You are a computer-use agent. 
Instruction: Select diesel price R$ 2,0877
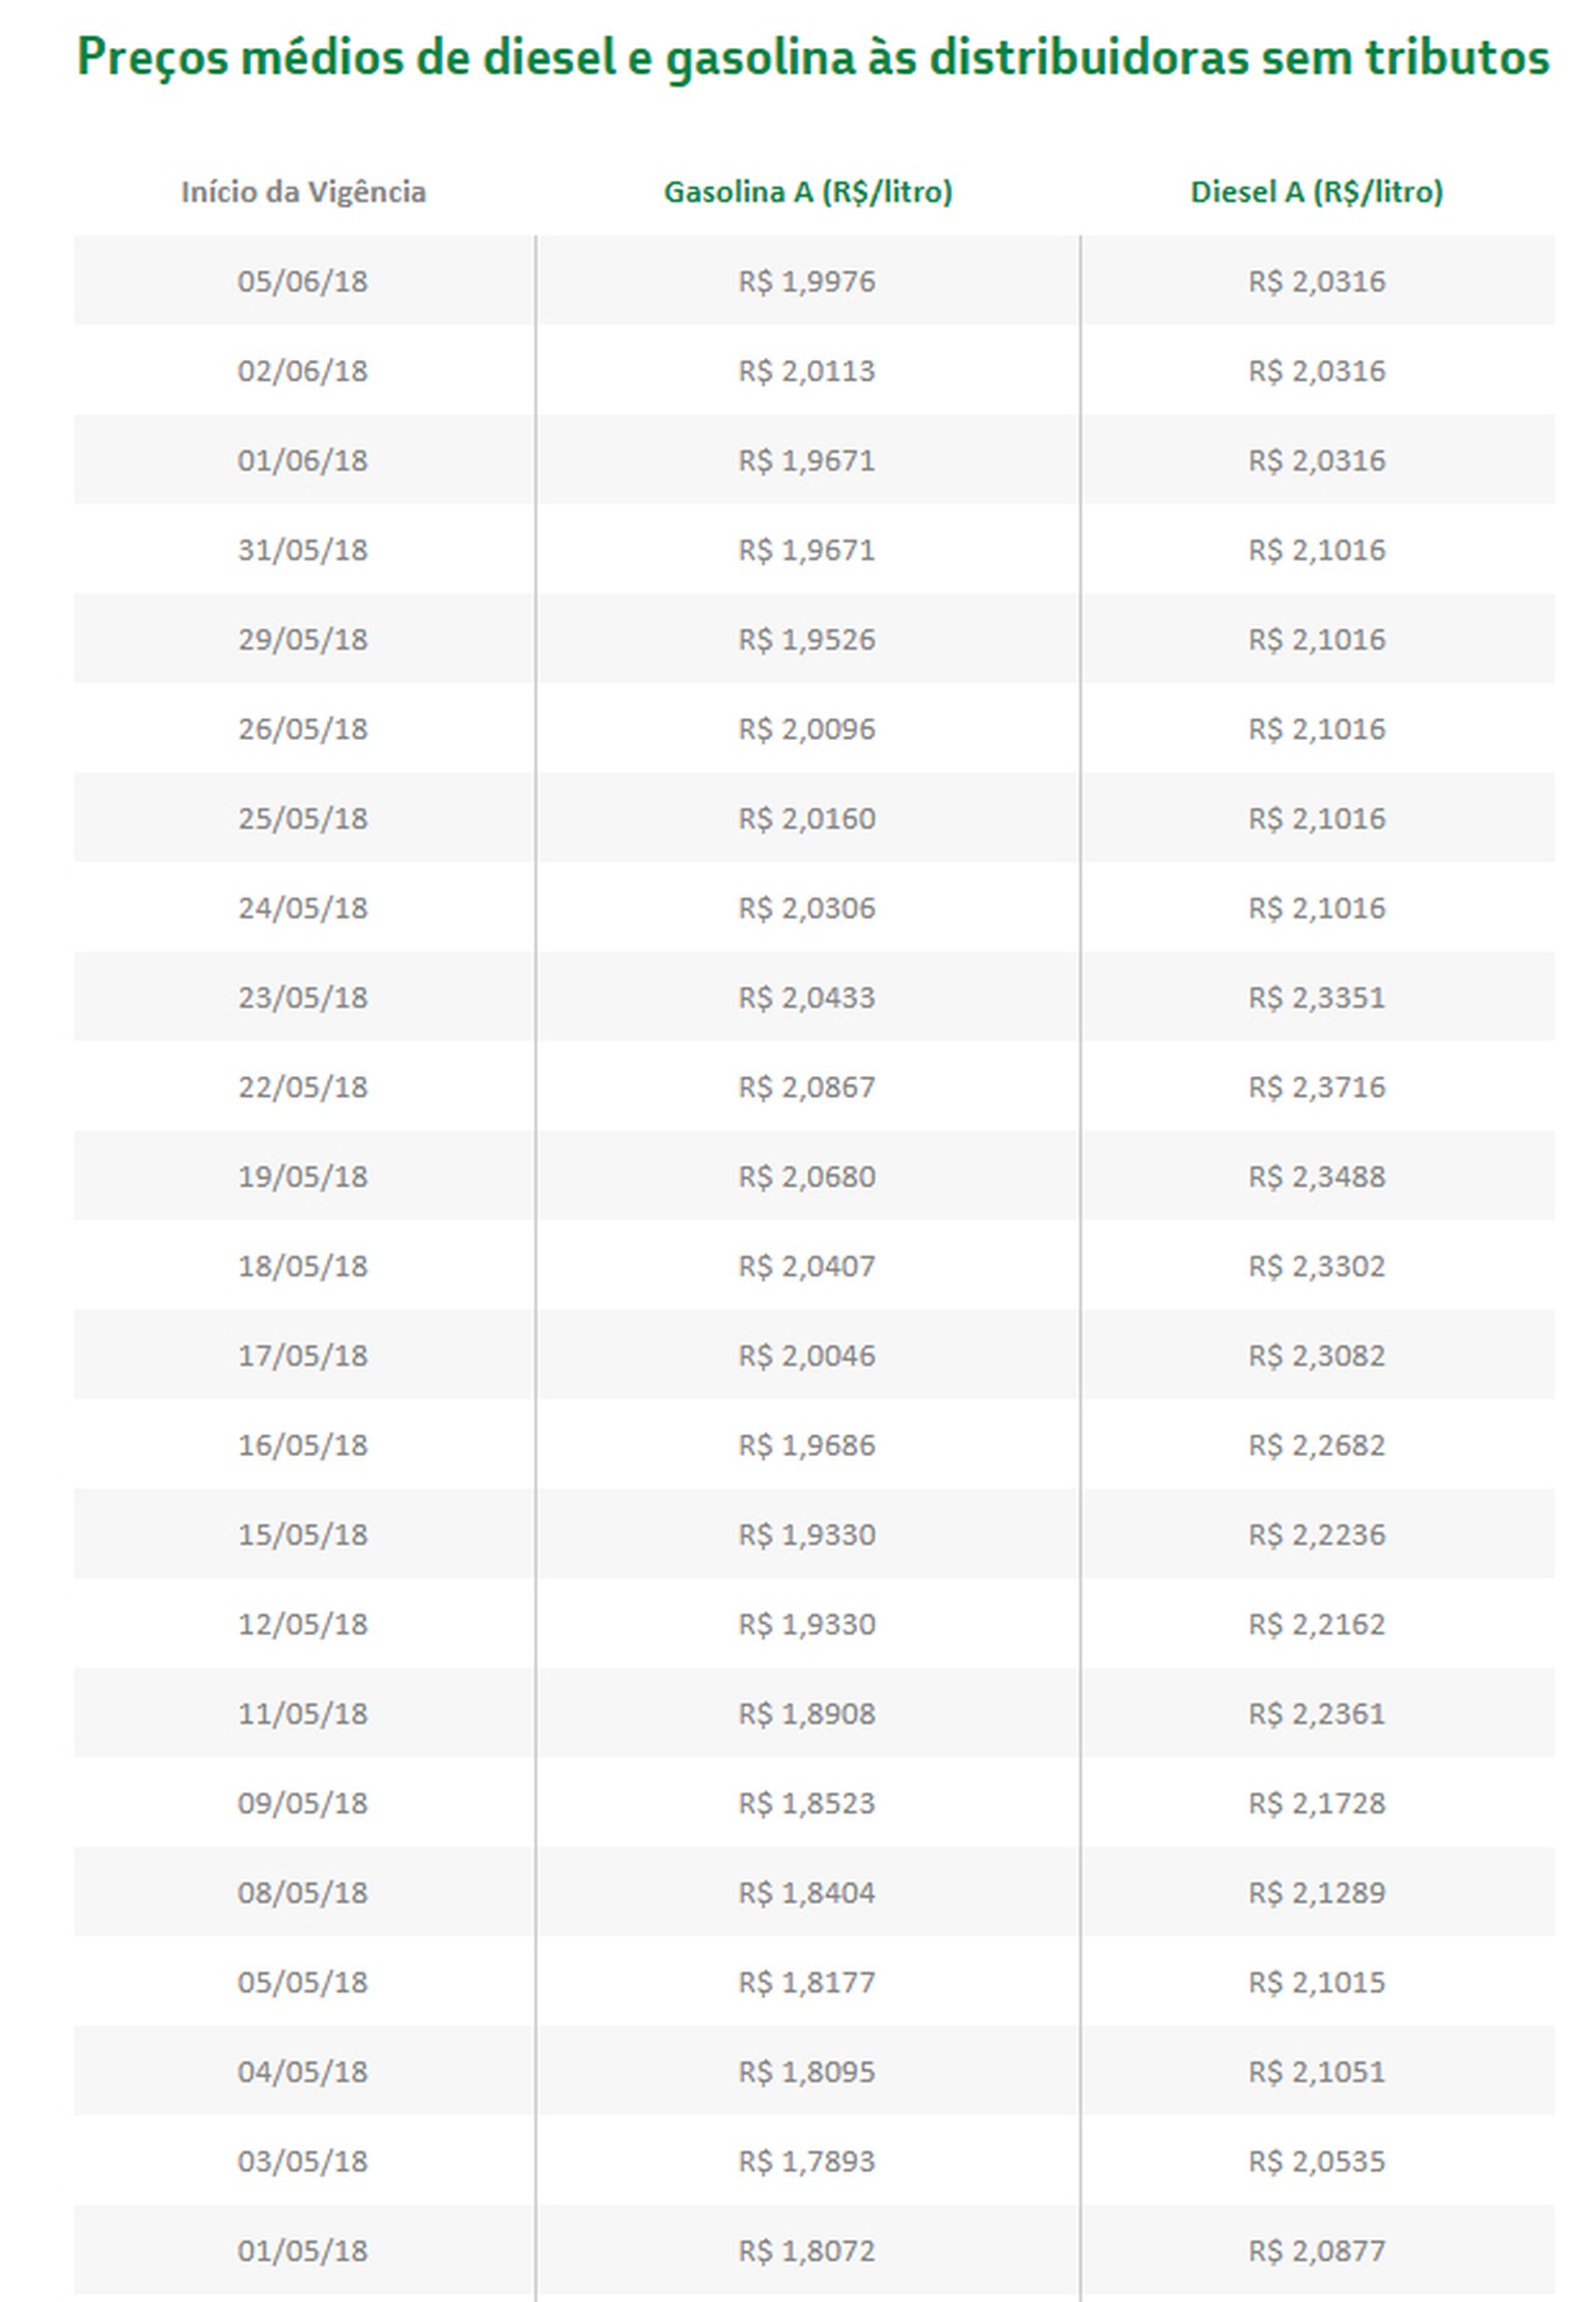pyautogui.click(x=1317, y=2250)
